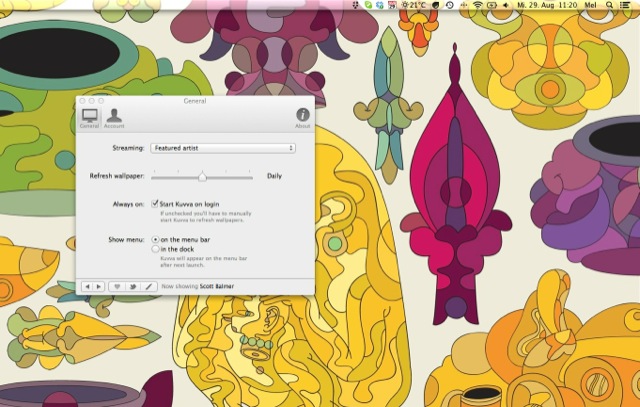Click the brush icon in bottom bar
This screenshot has width=640, height=407.
tap(149, 286)
